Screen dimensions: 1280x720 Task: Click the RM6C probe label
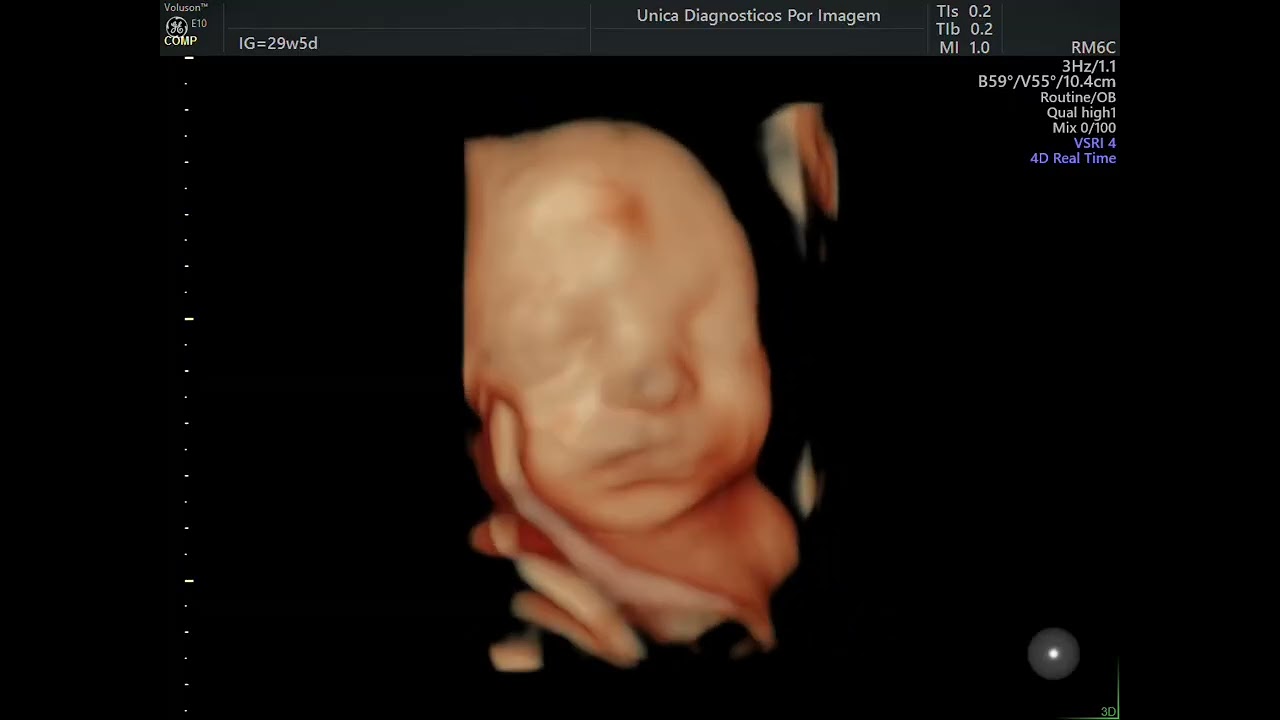[x=1093, y=48]
